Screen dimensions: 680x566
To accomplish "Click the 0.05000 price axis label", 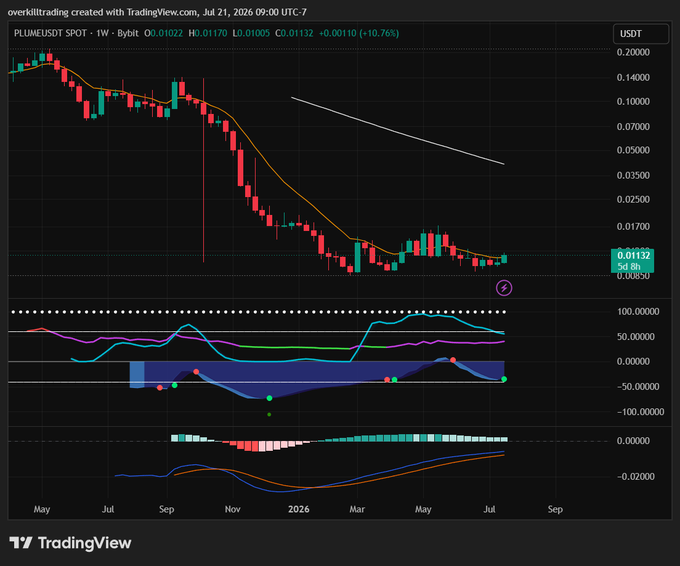I will pyautogui.click(x=633, y=150).
